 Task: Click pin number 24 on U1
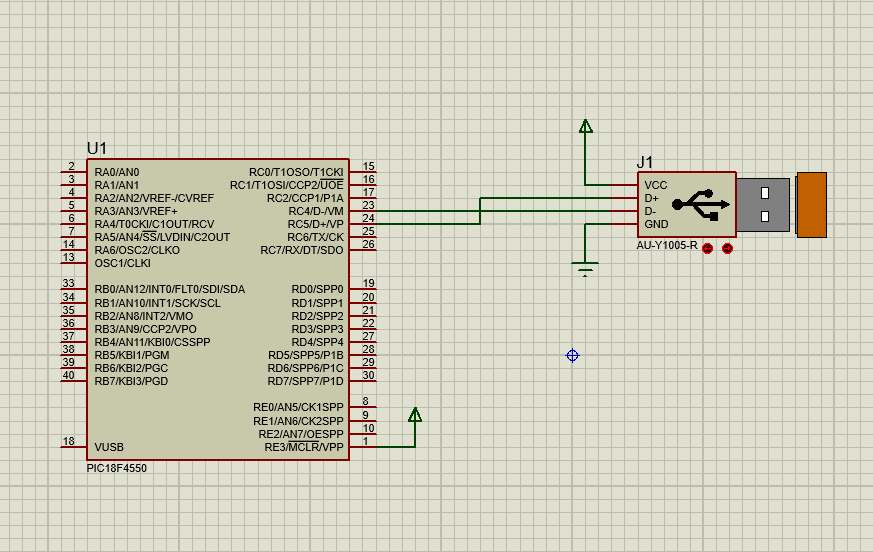369,218
